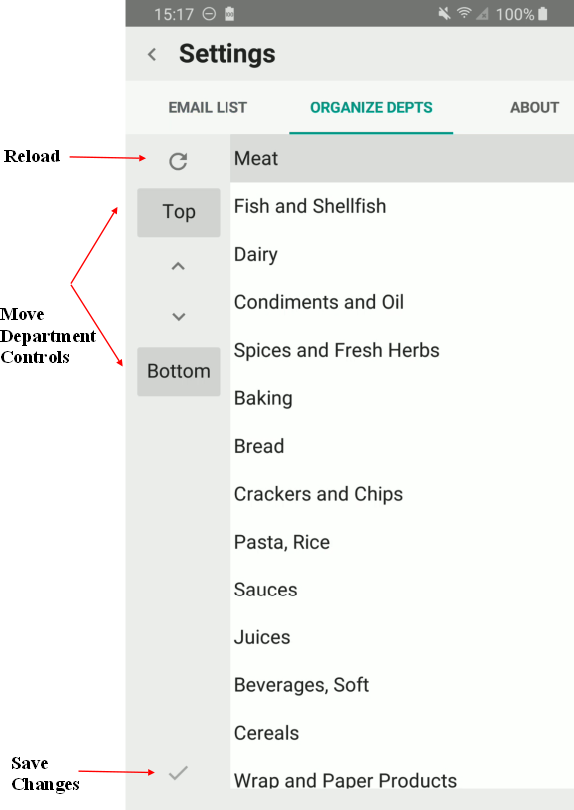Tap the battery icon in status bar

(542, 13)
